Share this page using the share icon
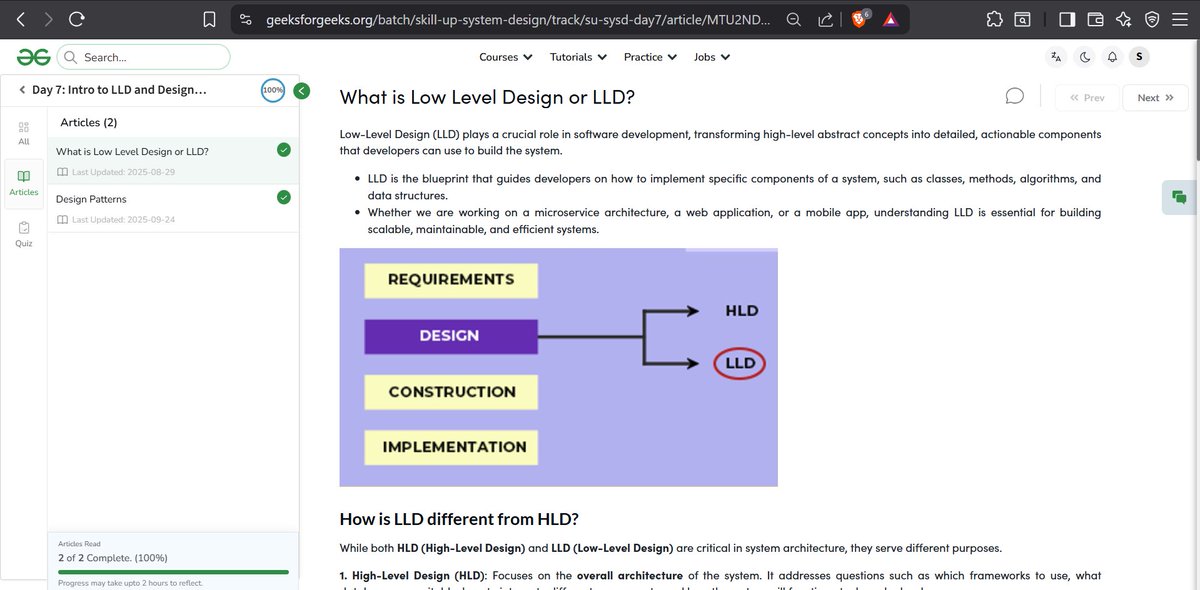 tap(826, 19)
